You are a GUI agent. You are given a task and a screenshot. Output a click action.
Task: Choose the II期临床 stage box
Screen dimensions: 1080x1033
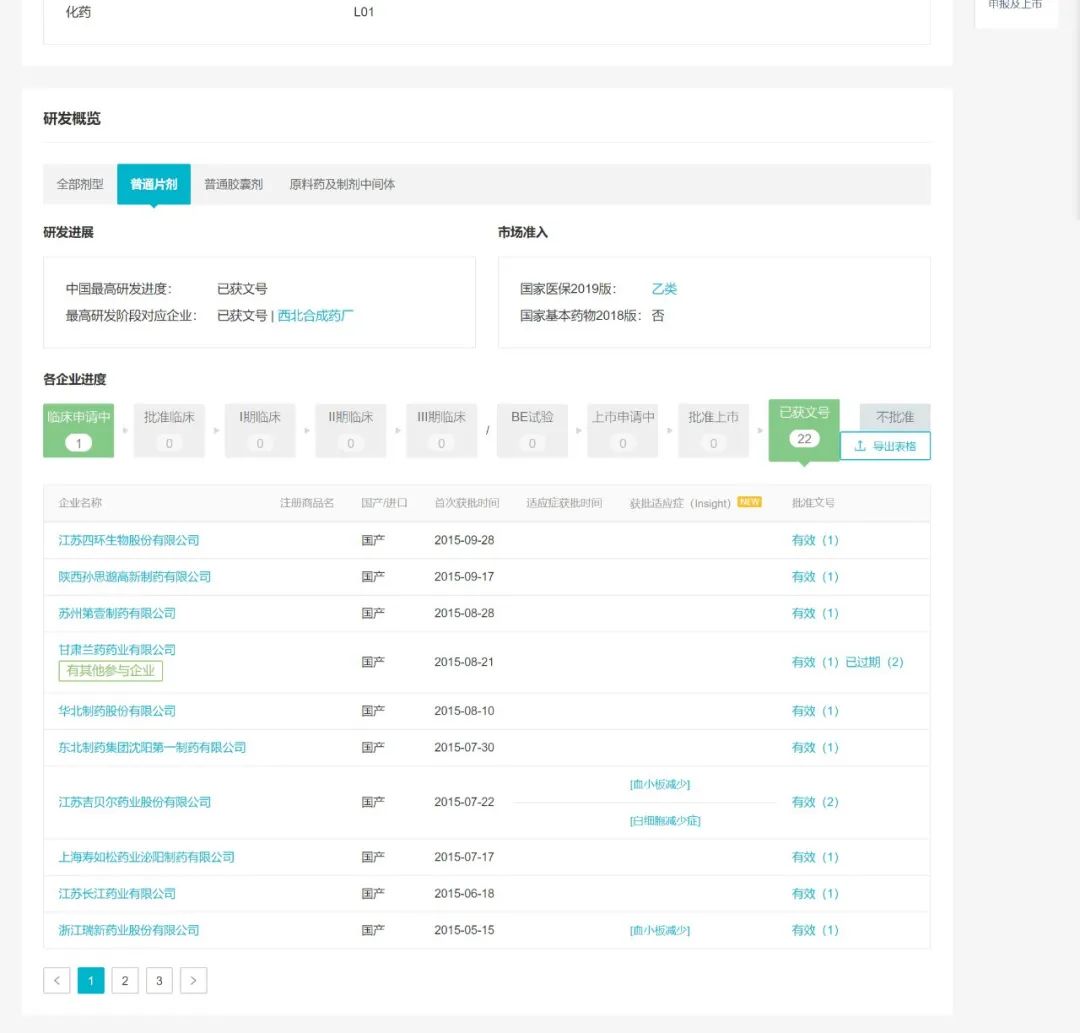tap(351, 430)
